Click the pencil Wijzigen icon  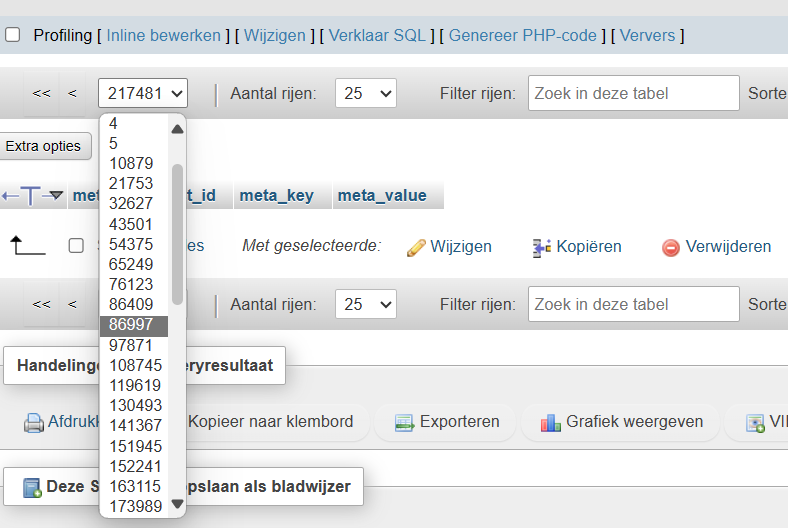pyautogui.click(x=416, y=247)
